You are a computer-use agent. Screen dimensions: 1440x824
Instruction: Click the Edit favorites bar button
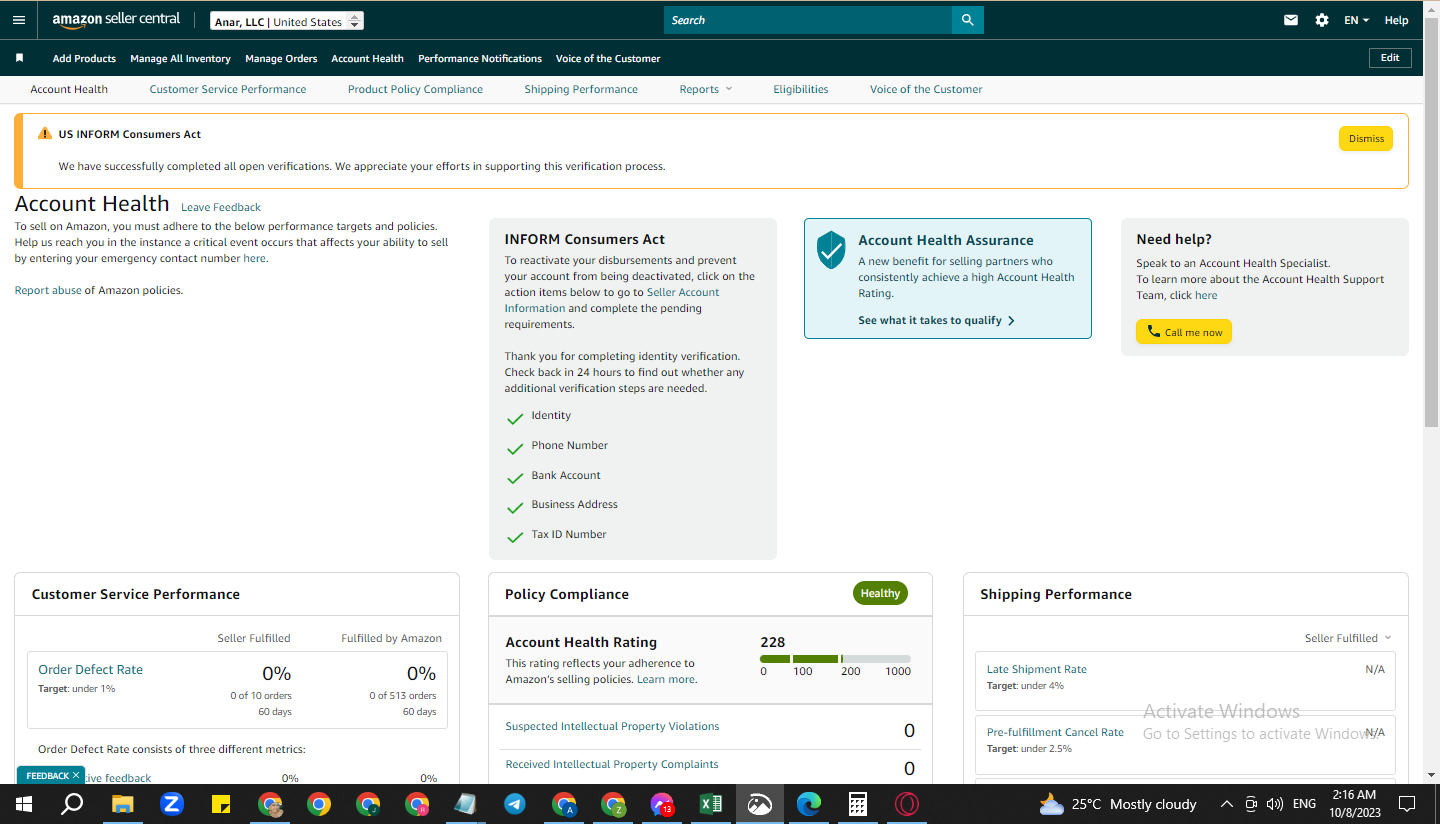1390,58
